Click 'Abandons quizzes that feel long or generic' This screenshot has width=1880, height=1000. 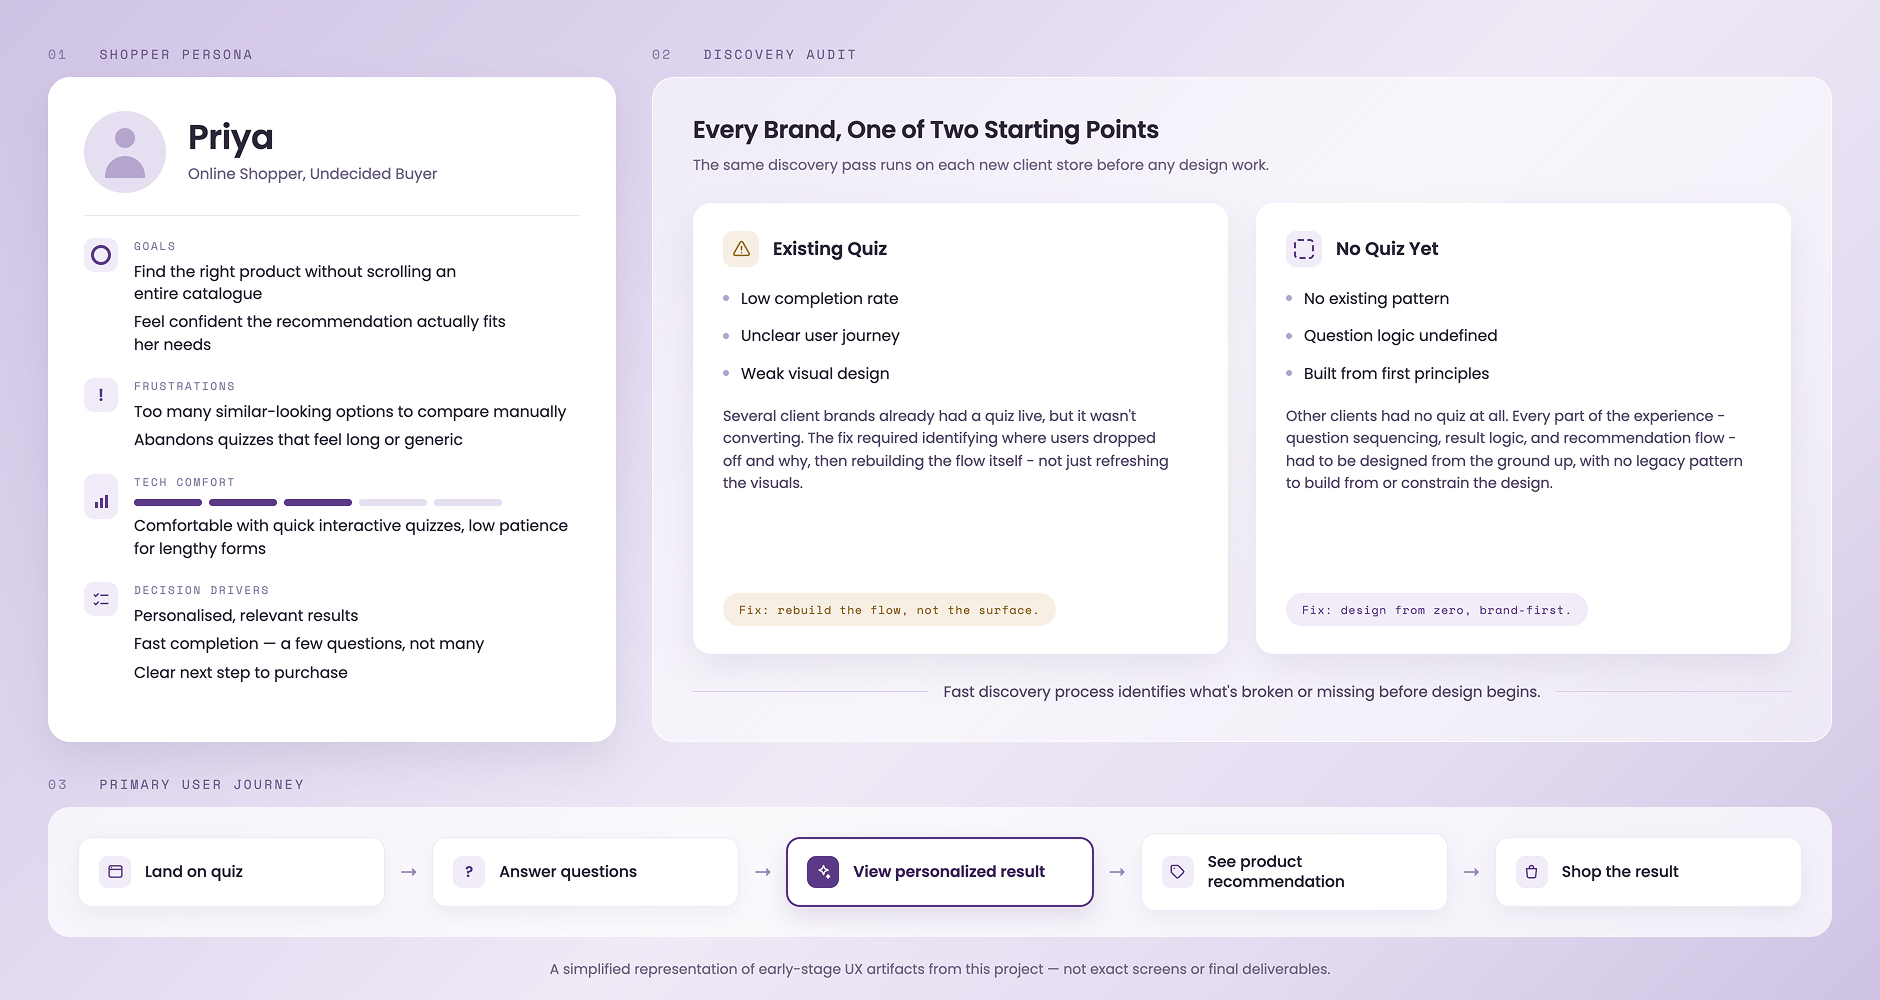(x=298, y=440)
